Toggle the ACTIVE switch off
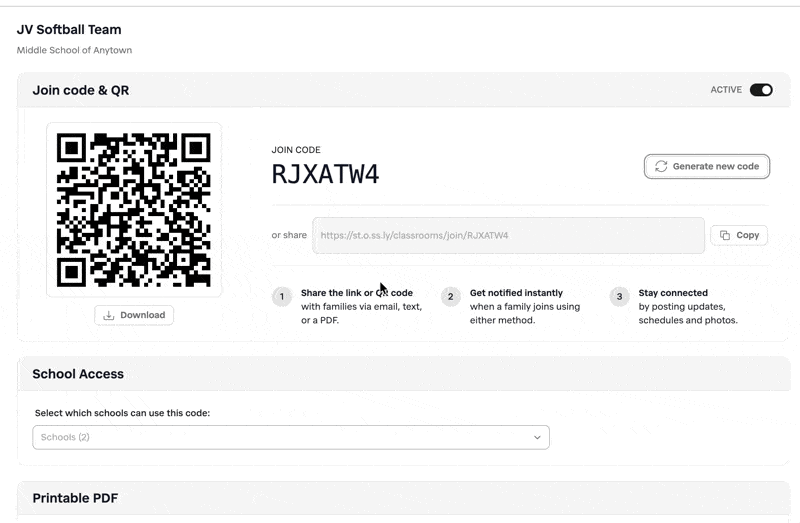The height and width of the screenshot is (523, 800). coord(761,90)
